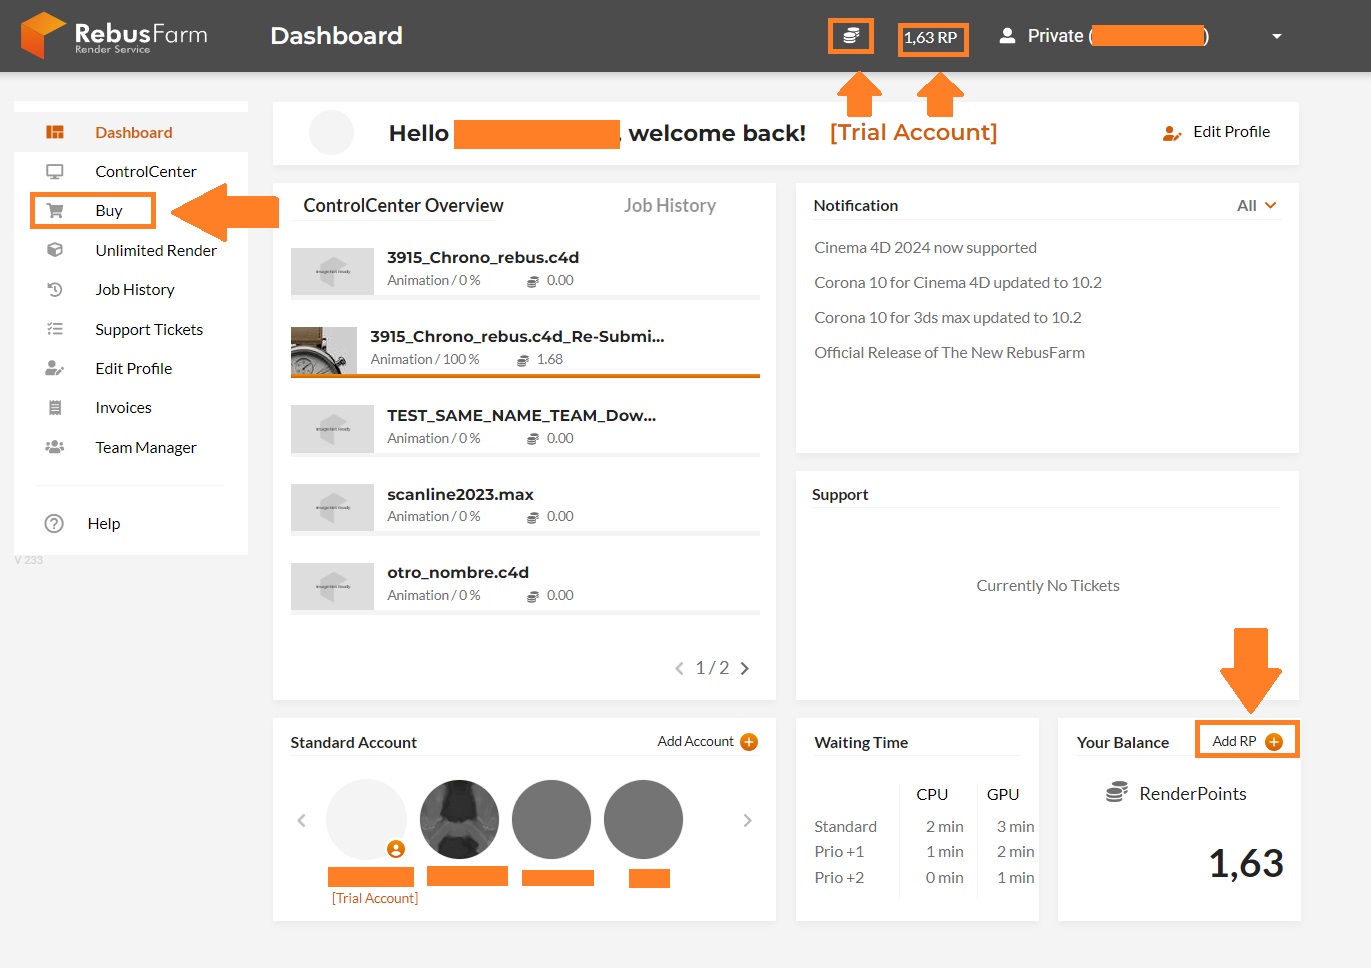Click the Team Manager people icon
This screenshot has width=1371, height=968.
click(55, 447)
